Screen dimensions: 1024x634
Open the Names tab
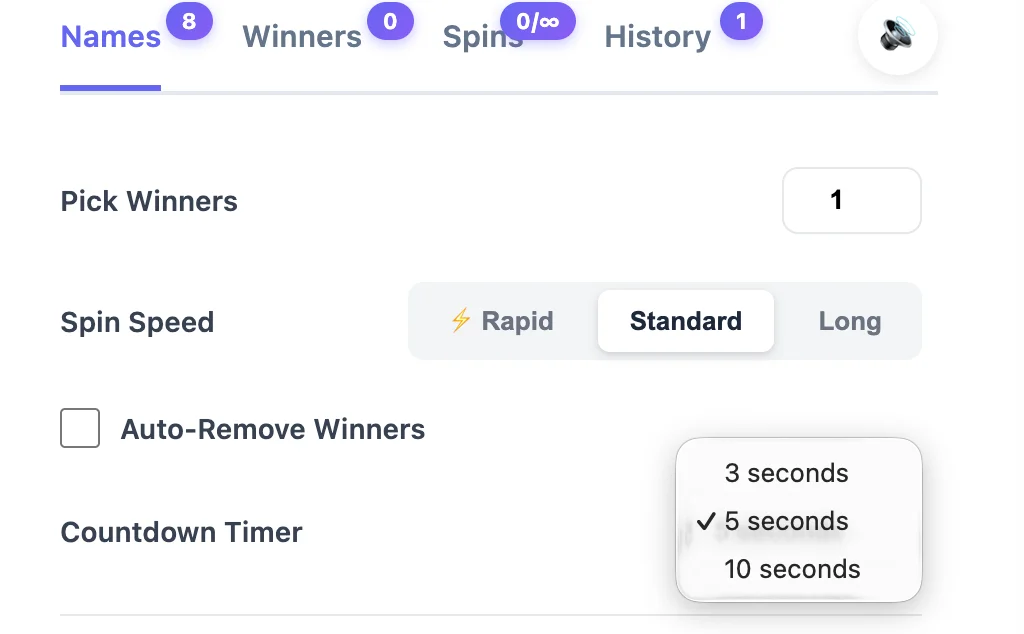pyautogui.click(x=110, y=36)
